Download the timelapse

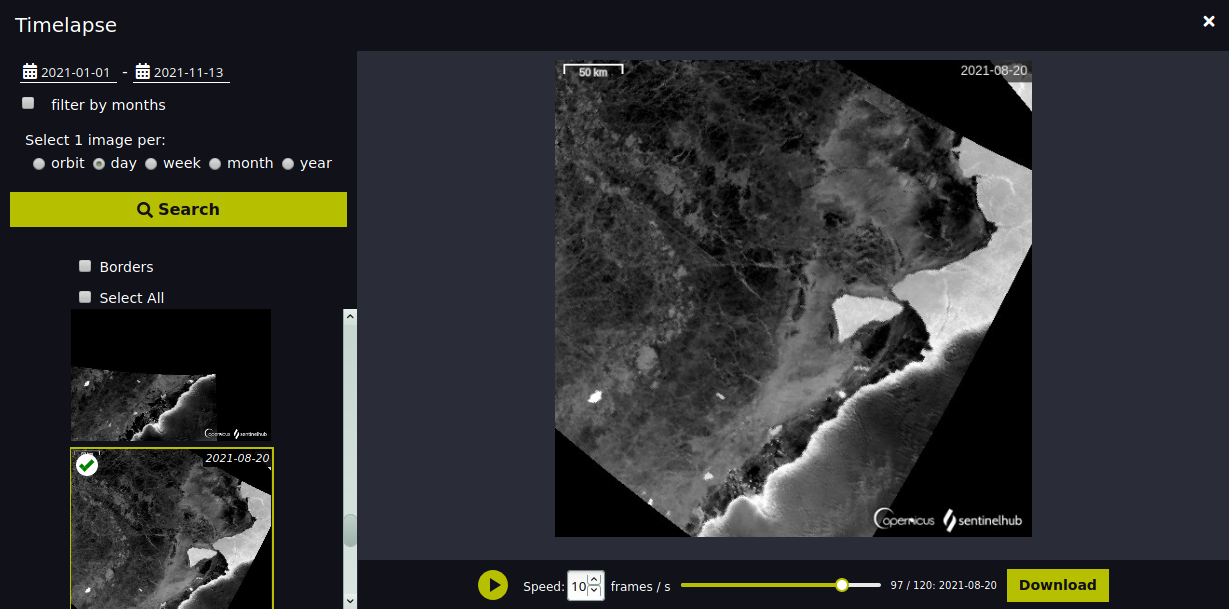click(x=1057, y=585)
